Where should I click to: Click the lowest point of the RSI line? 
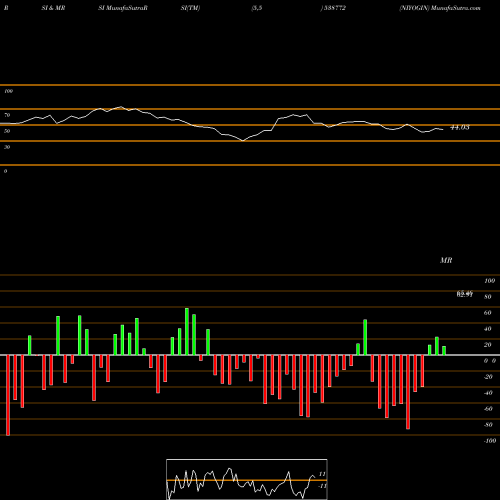tap(243, 141)
